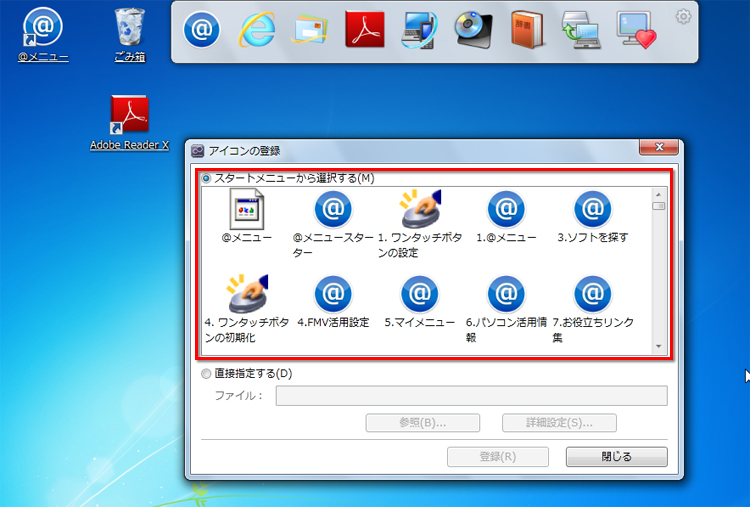Click the 閉じる button
The image size is (750, 507).
click(617, 457)
